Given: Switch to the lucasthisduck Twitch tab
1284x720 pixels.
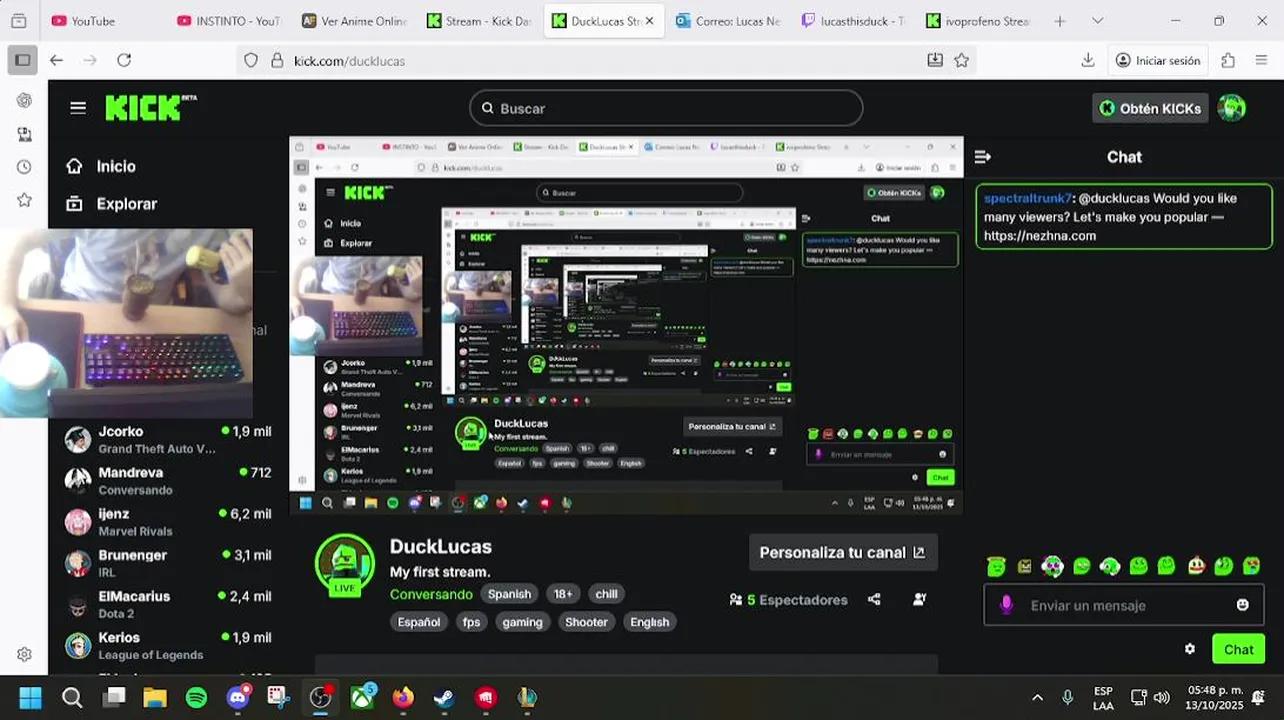Looking at the screenshot, I should tap(852, 21).
